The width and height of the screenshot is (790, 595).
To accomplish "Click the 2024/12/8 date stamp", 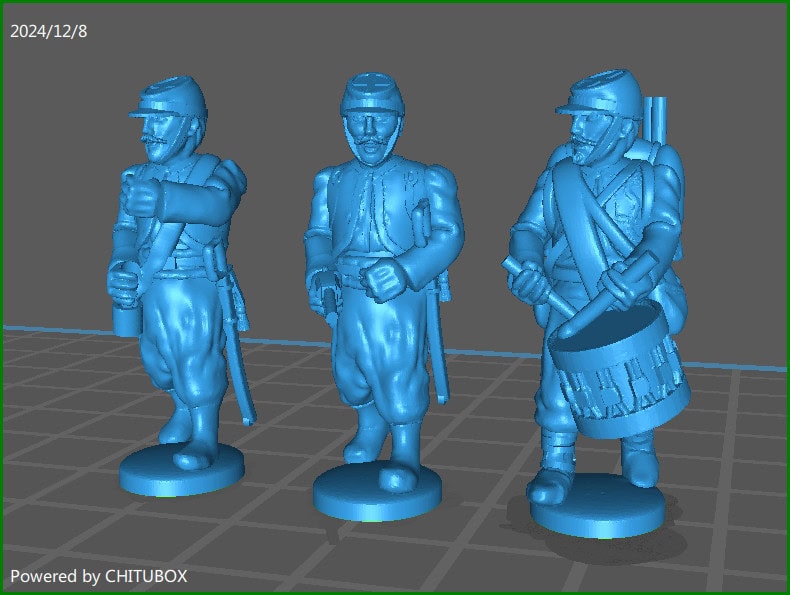I will (48, 31).
